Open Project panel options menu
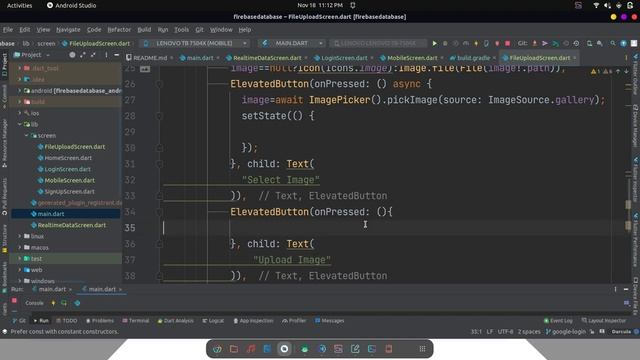640x360 pixels. [106, 55]
